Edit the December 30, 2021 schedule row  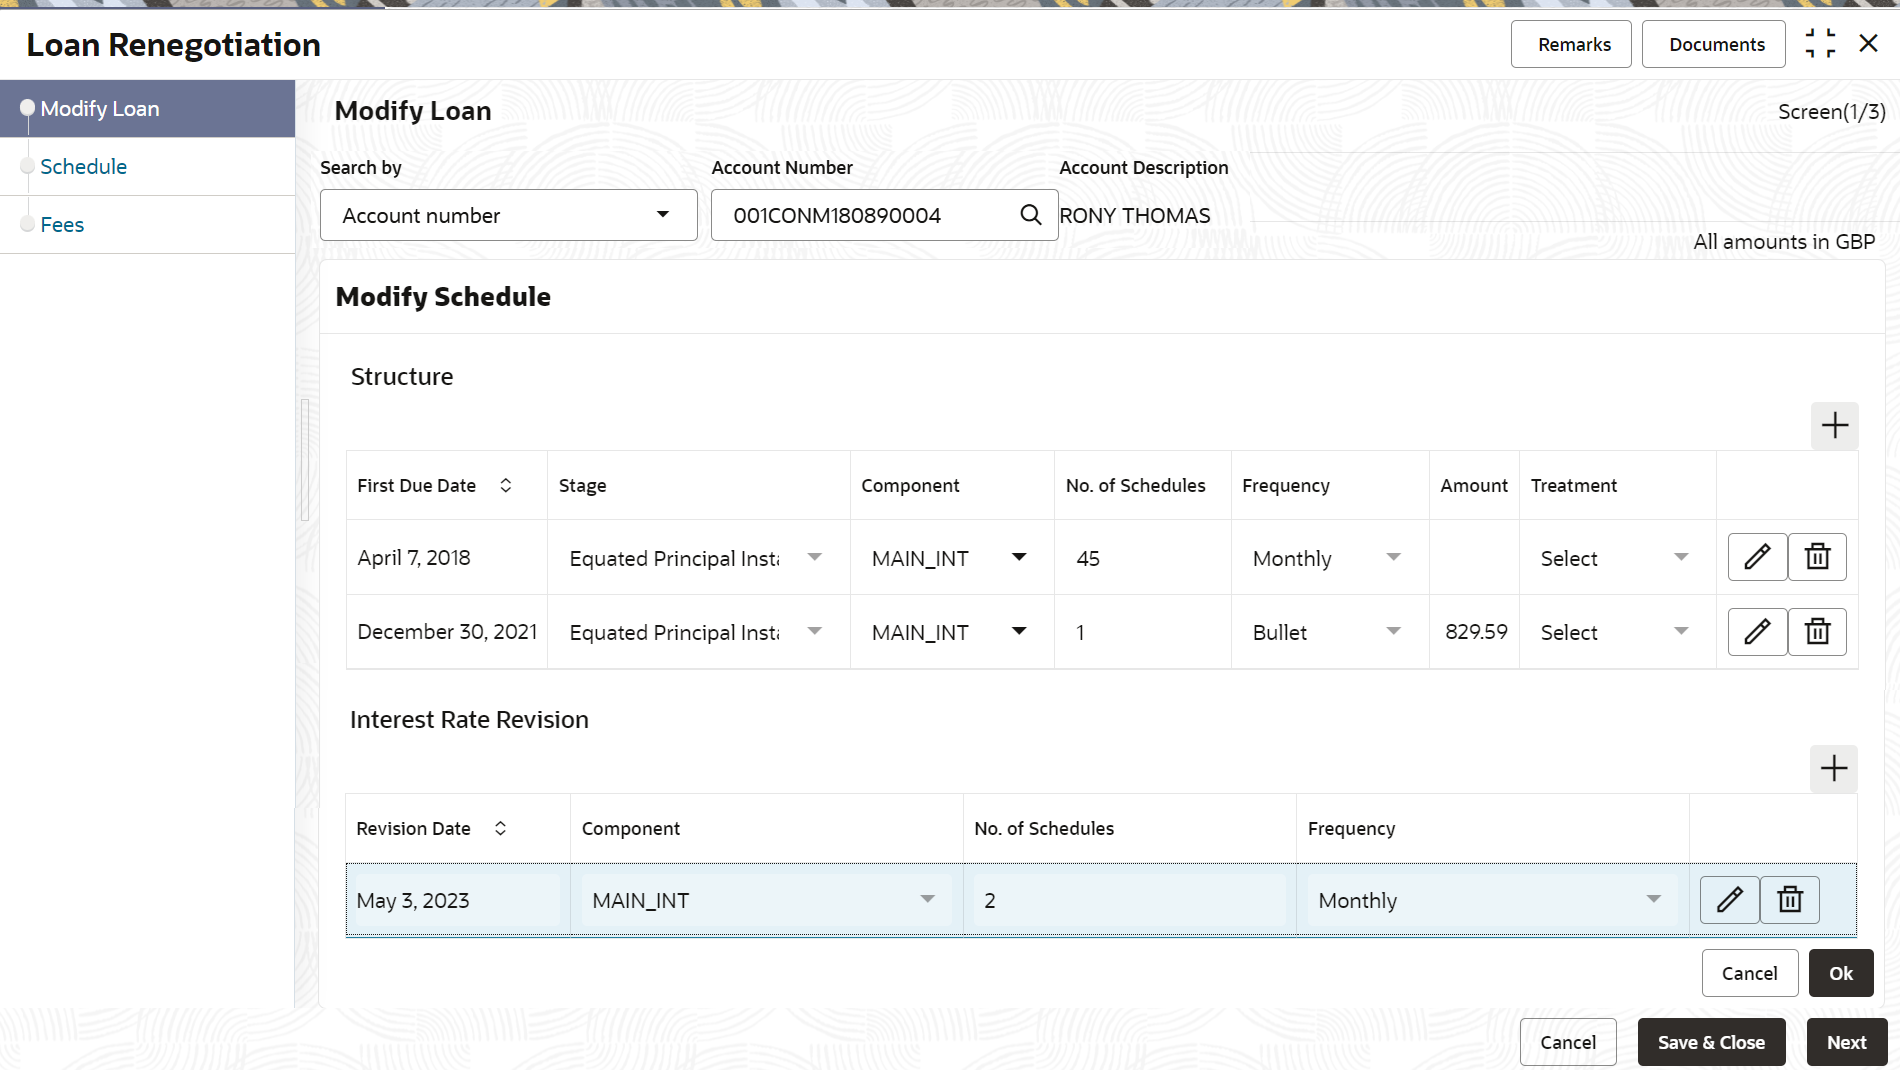point(1757,632)
